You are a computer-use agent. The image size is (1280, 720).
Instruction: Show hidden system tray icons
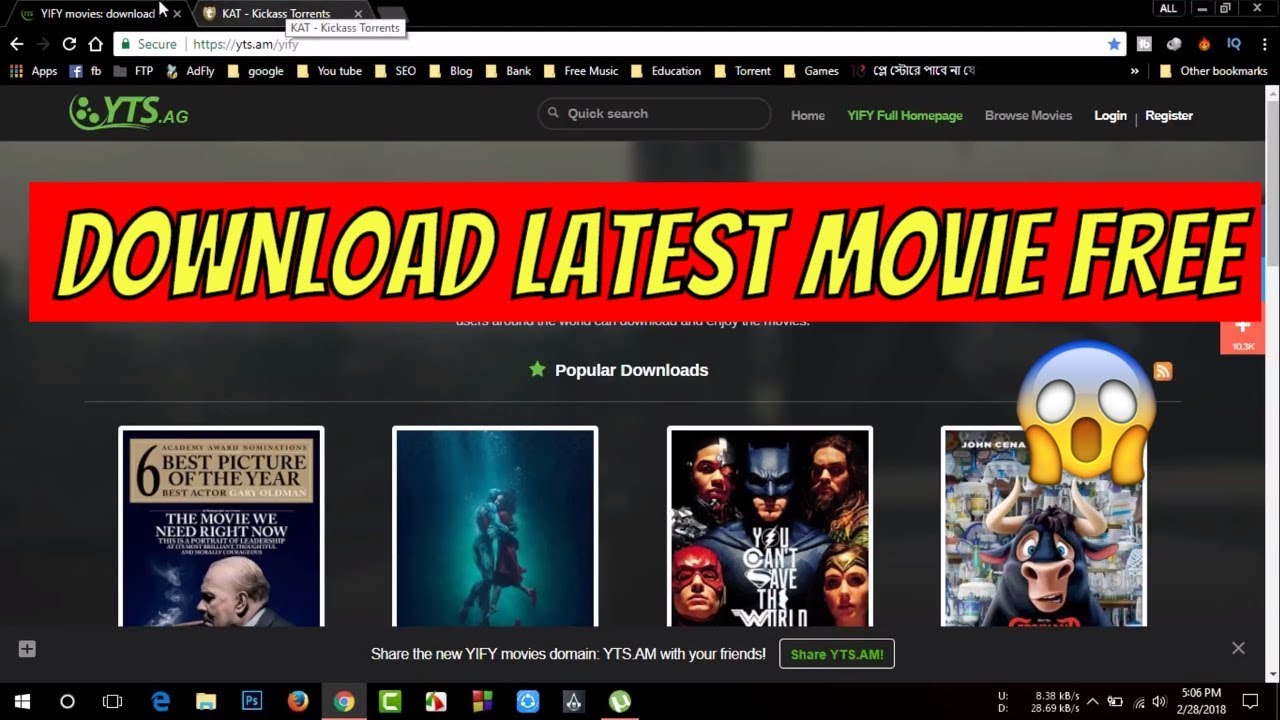click(1092, 701)
